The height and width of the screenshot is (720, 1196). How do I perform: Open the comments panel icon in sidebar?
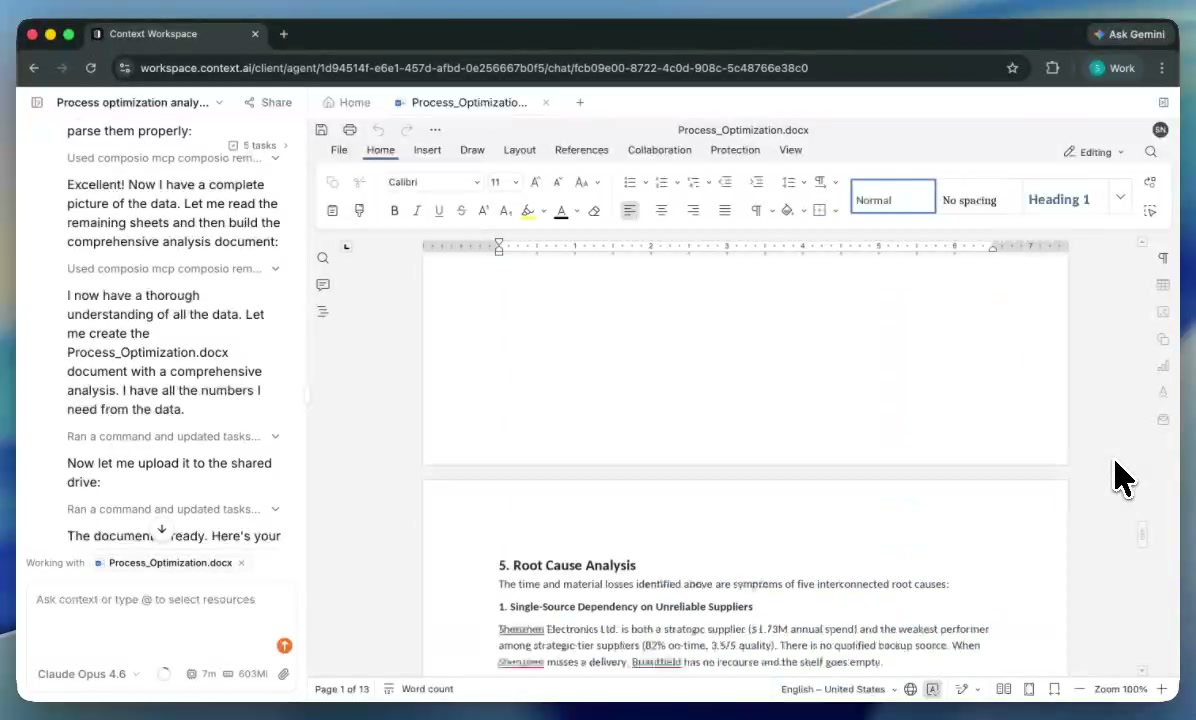[x=323, y=285]
